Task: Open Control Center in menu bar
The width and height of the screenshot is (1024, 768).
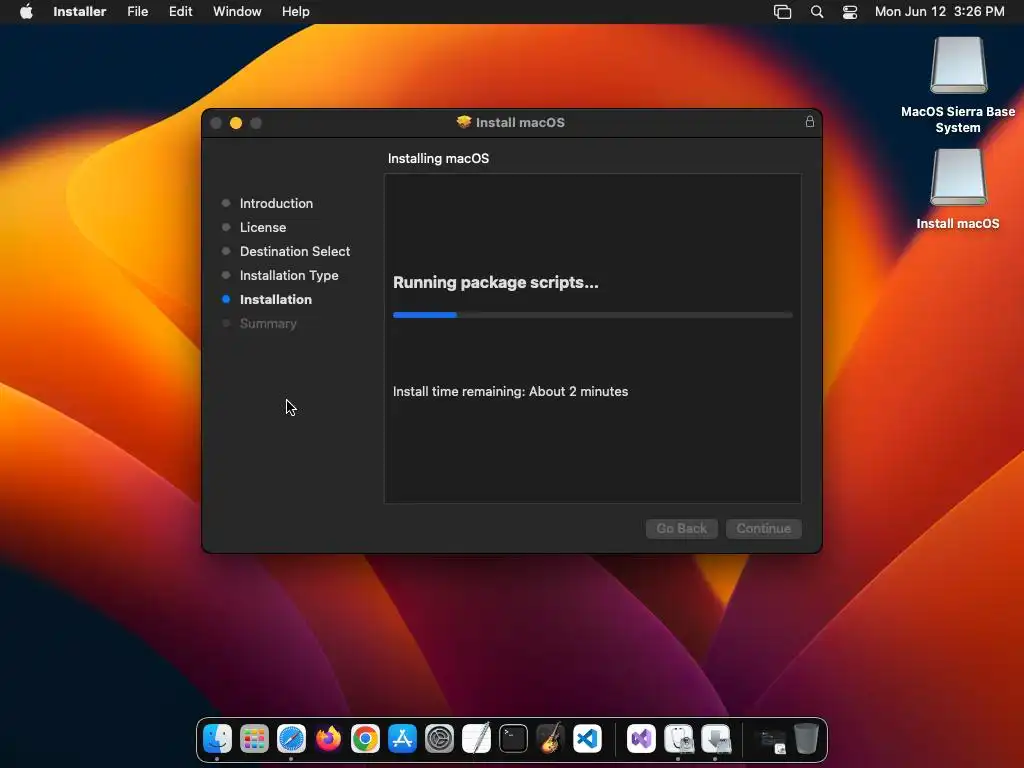Action: coord(850,12)
